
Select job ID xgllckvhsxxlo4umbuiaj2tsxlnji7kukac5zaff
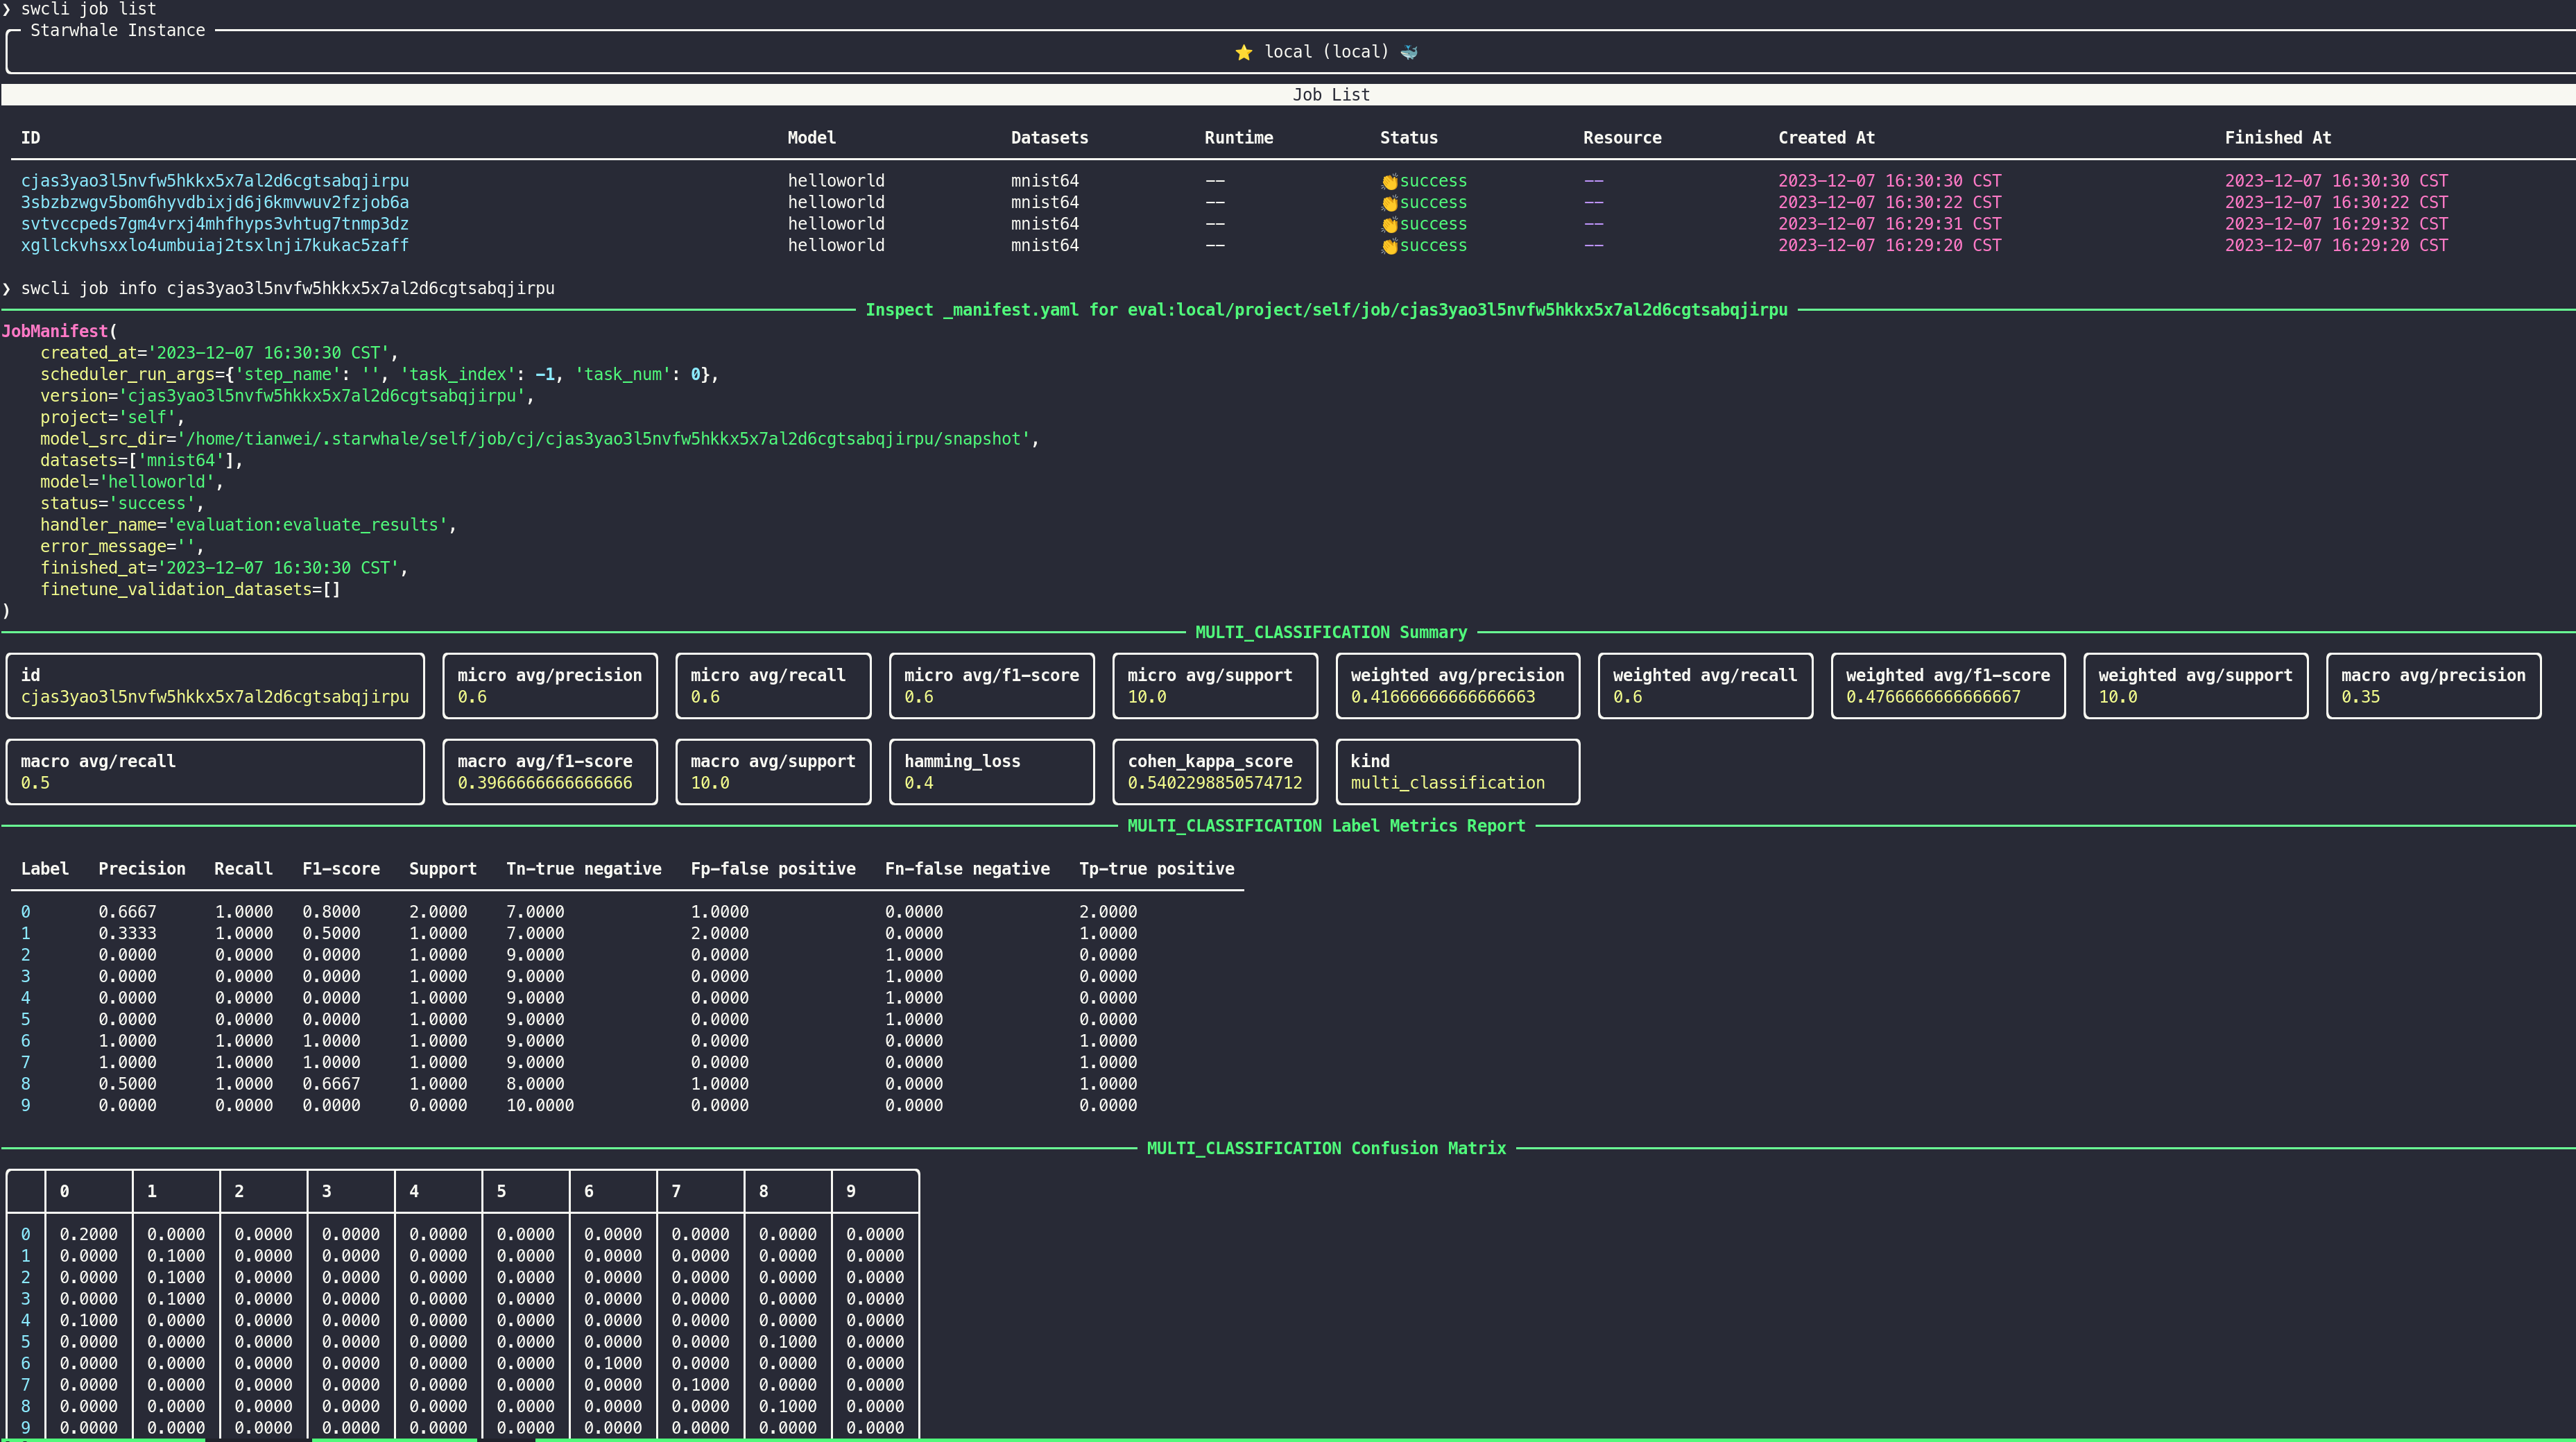(x=215, y=245)
